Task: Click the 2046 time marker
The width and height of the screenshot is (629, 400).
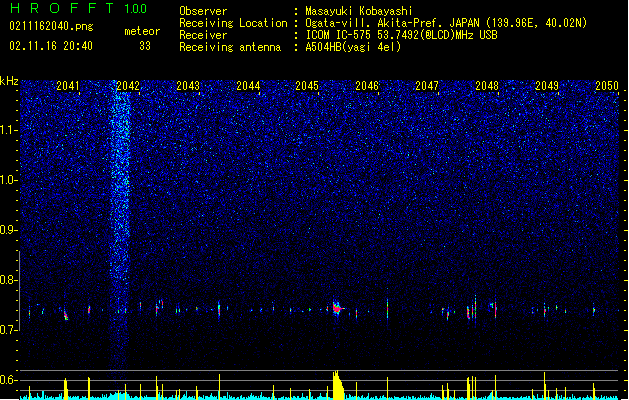Action: point(367,86)
